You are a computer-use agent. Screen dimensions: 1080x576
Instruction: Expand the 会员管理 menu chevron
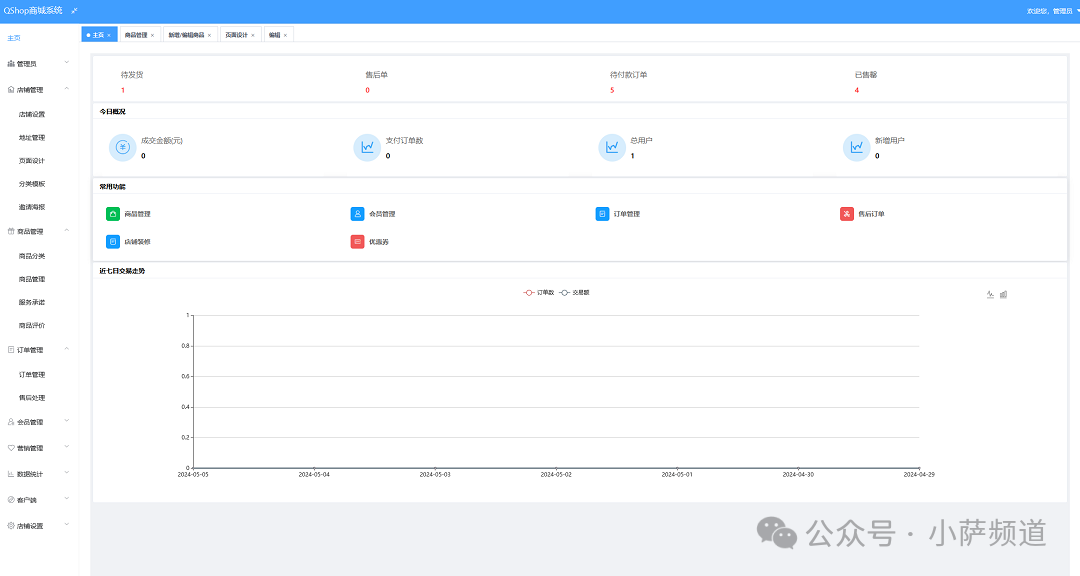point(67,421)
